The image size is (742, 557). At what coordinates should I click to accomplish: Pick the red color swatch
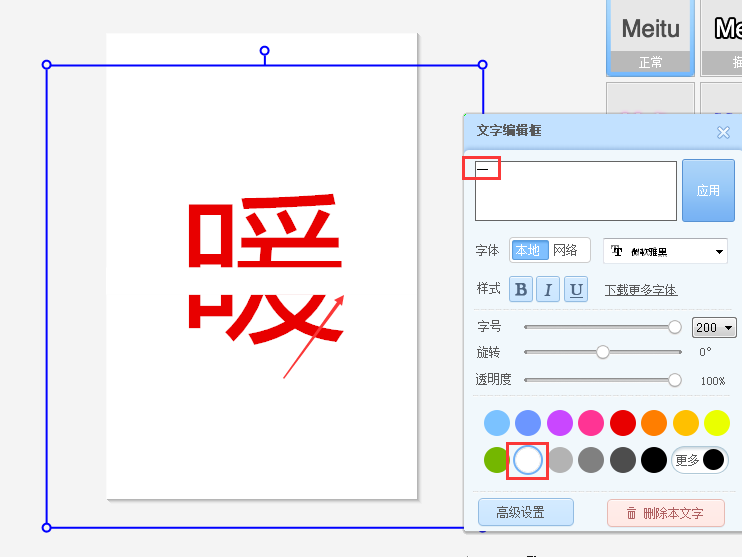coord(623,423)
